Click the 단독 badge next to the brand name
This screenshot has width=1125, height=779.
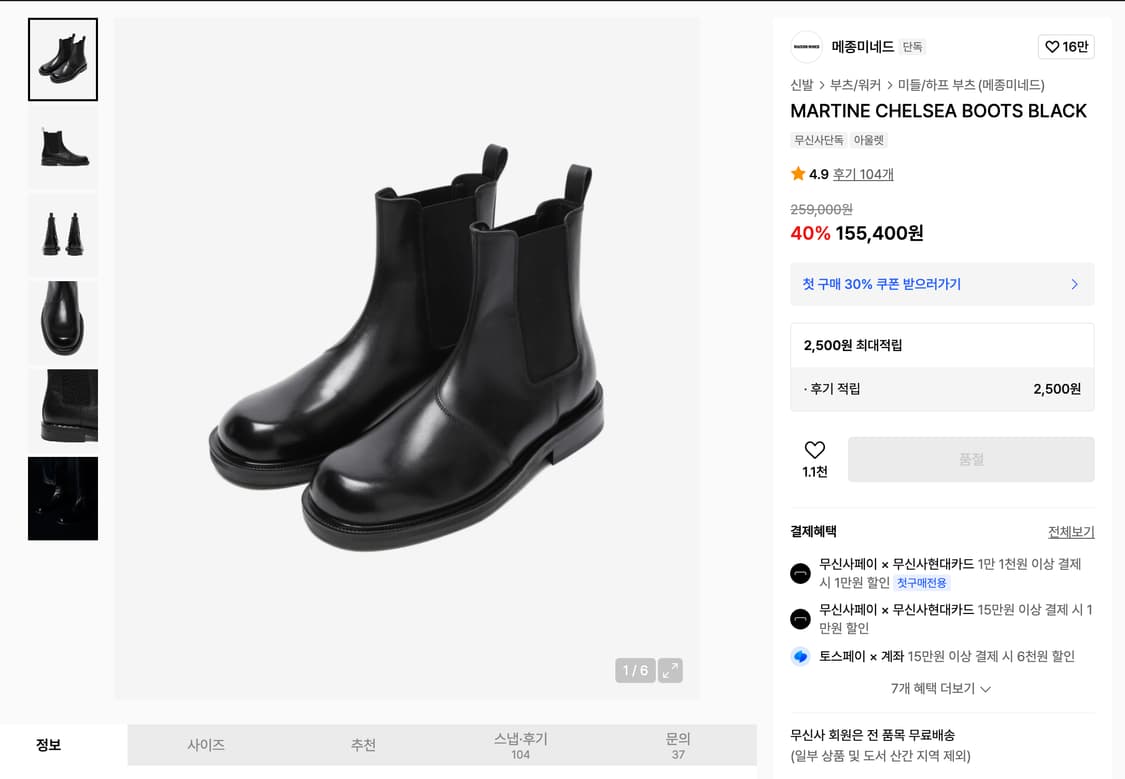(911, 47)
